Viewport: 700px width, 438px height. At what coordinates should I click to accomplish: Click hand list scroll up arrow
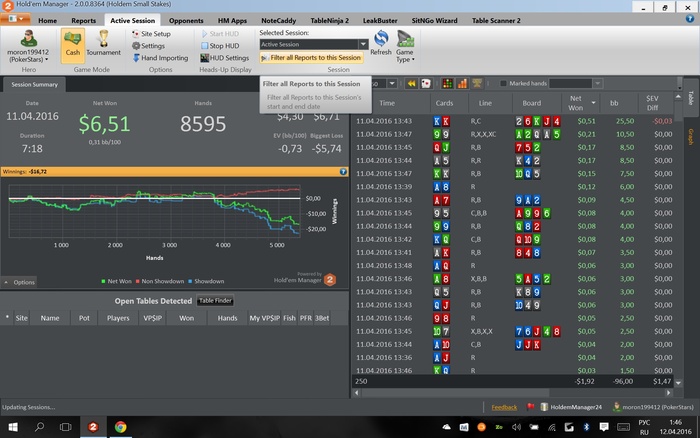(678, 96)
